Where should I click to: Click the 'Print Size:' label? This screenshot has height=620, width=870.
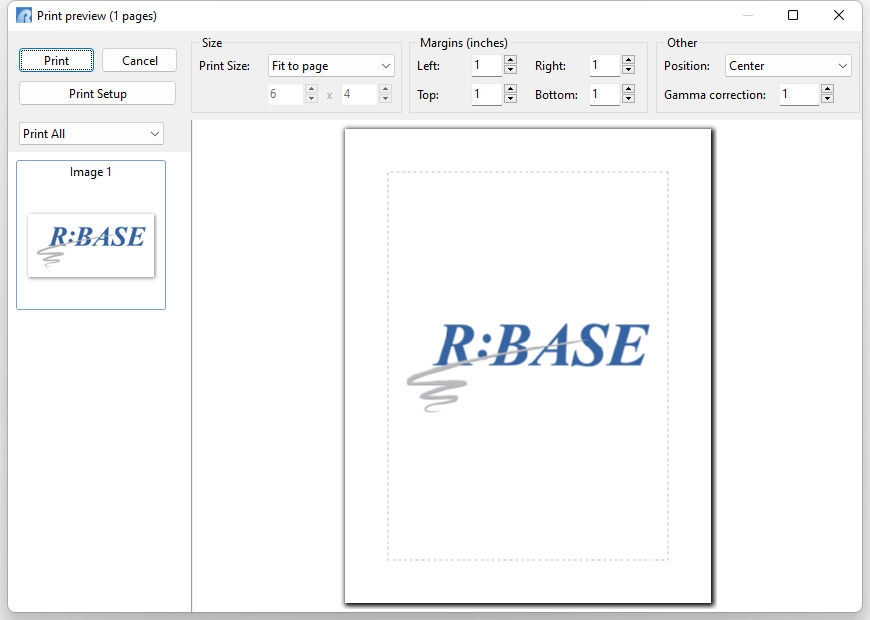[224, 65]
